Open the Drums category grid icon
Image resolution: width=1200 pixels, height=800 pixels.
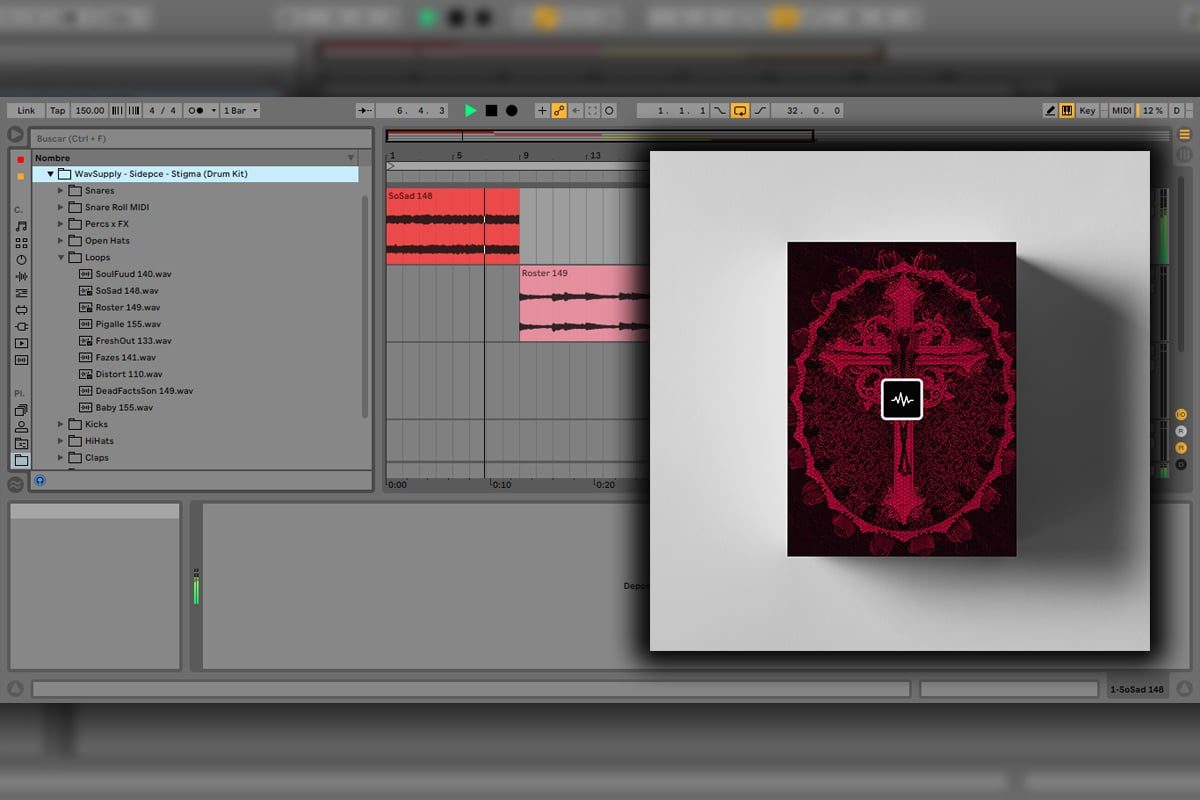click(x=21, y=243)
